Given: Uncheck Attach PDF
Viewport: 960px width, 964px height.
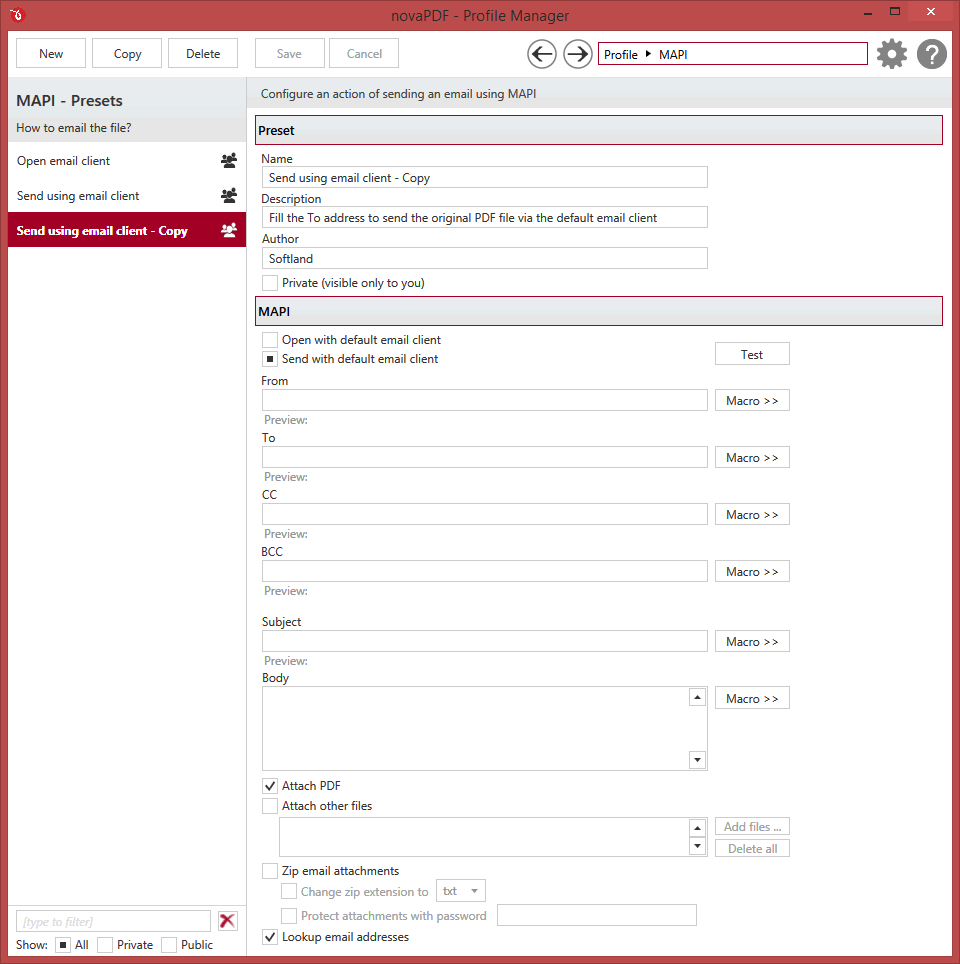Looking at the screenshot, I should point(269,786).
